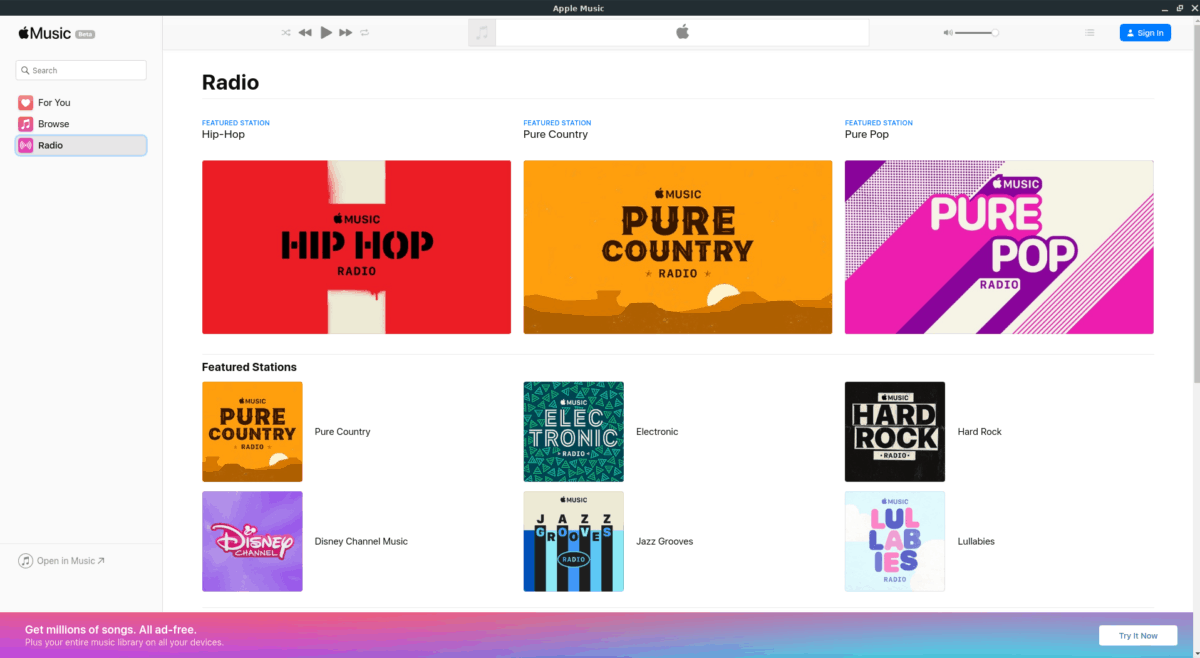Click the Apple Music logo
1200x658 pixels.
[x=45, y=33]
